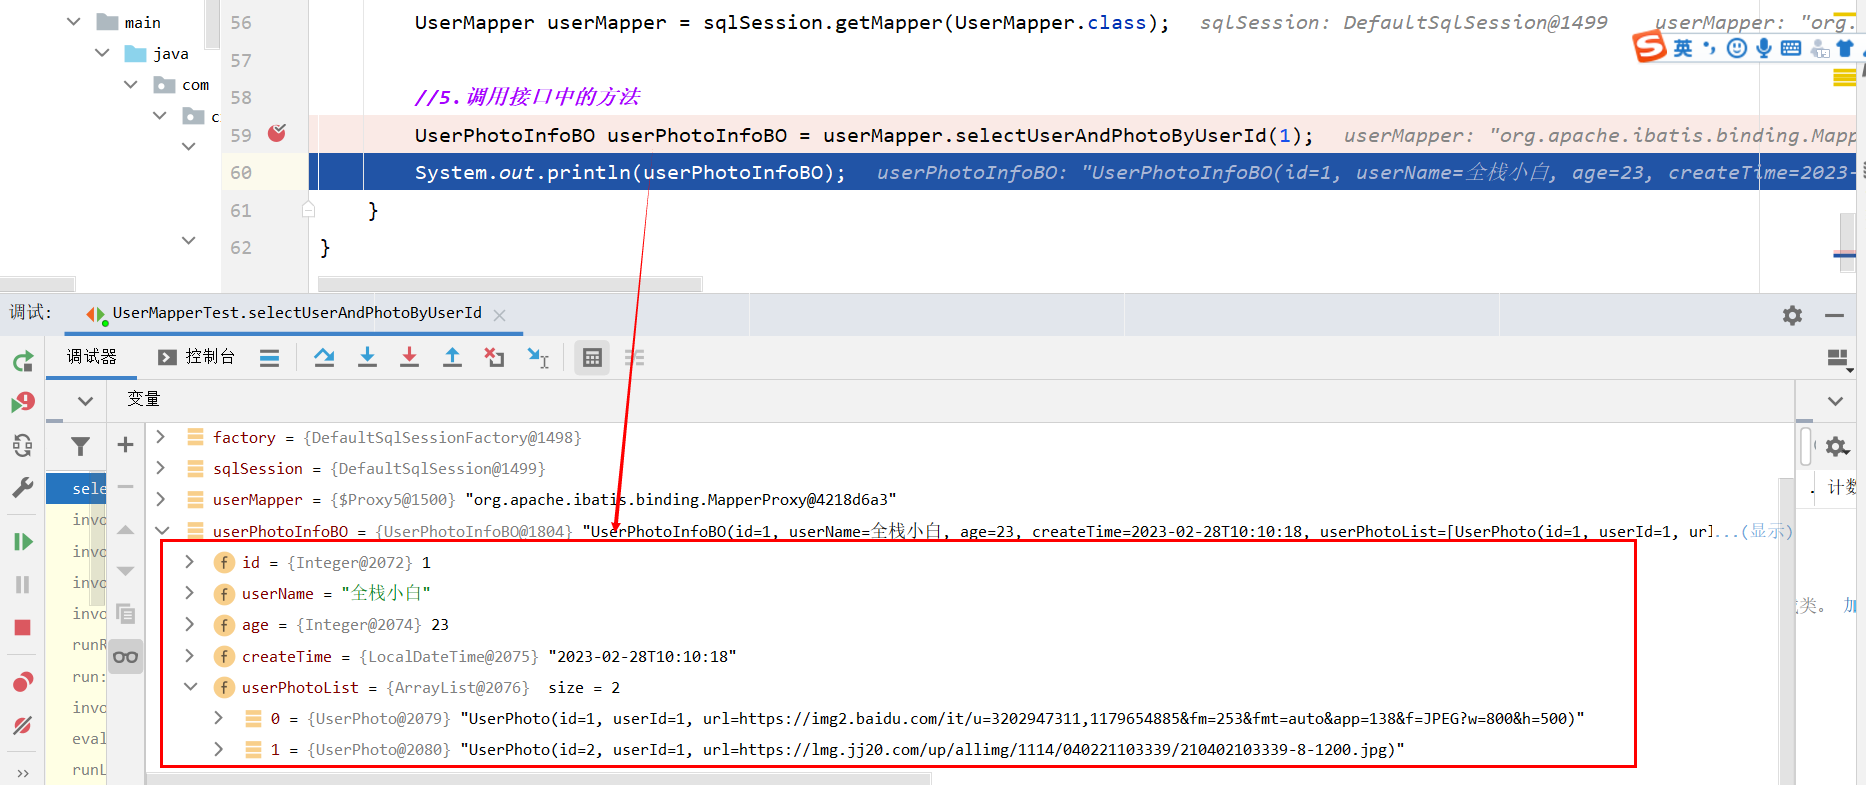Click Step Out upward arrow icon
This screenshot has height=785, width=1866.
pyautogui.click(x=452, y=357)
